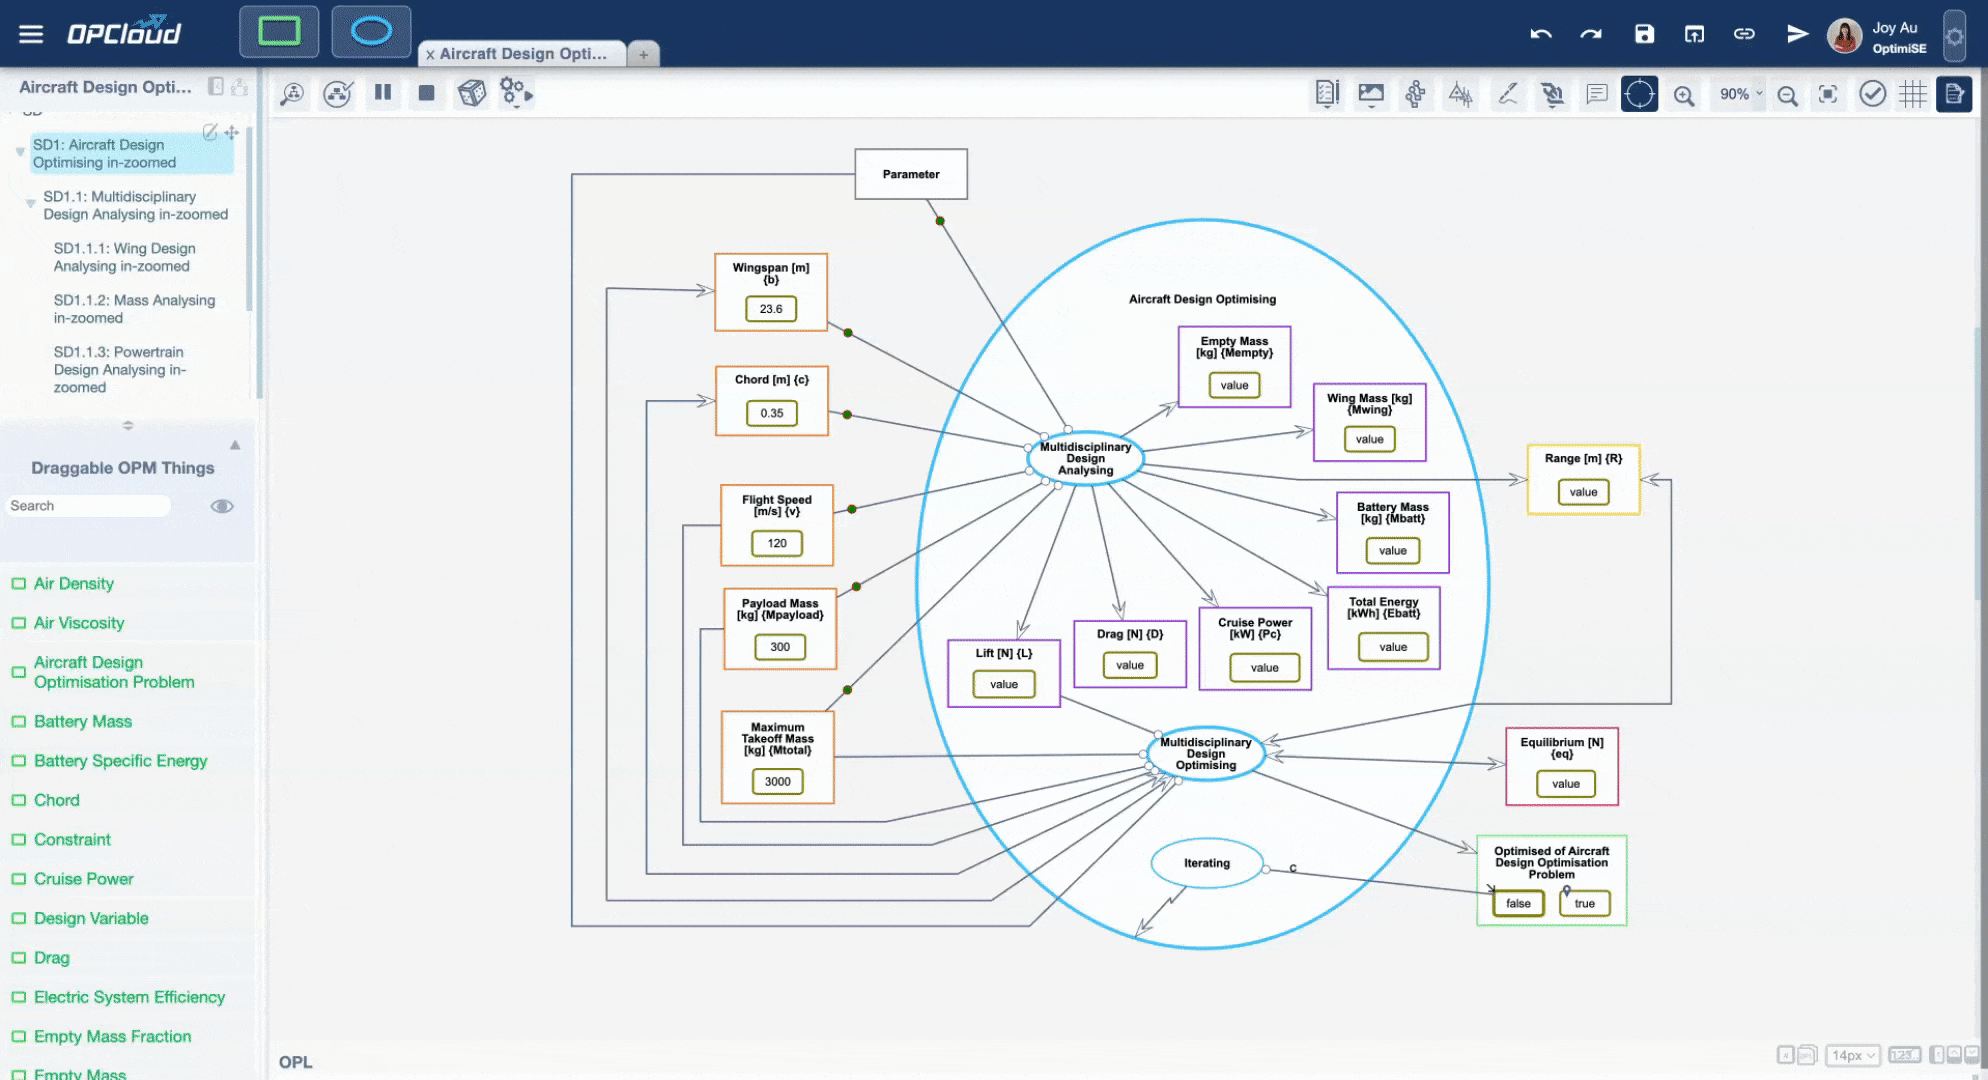The image size is (1988, 1080).
Task: Collapse the Draggable OPM Things panel arrow
Action: pos(235,445)
